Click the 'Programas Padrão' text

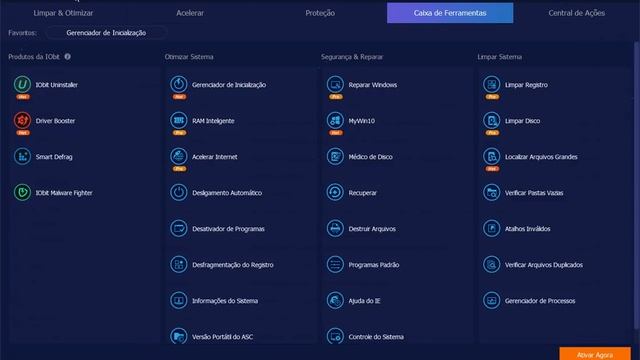373,264
